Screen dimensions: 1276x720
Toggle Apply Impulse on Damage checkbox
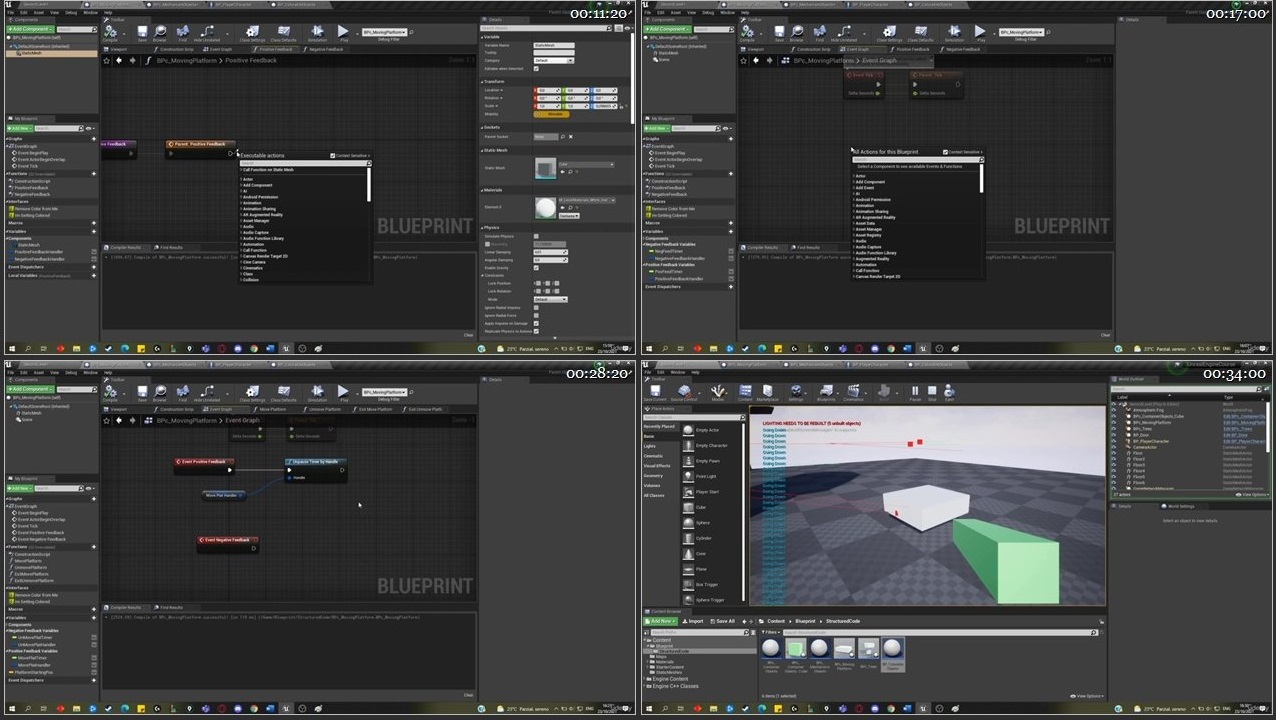tap(536, 323)
